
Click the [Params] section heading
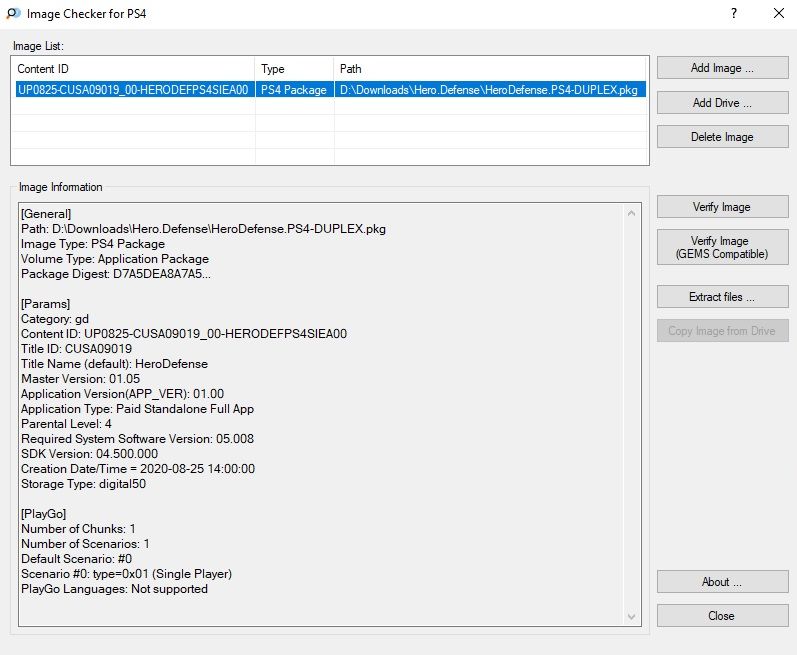(45, 304)
